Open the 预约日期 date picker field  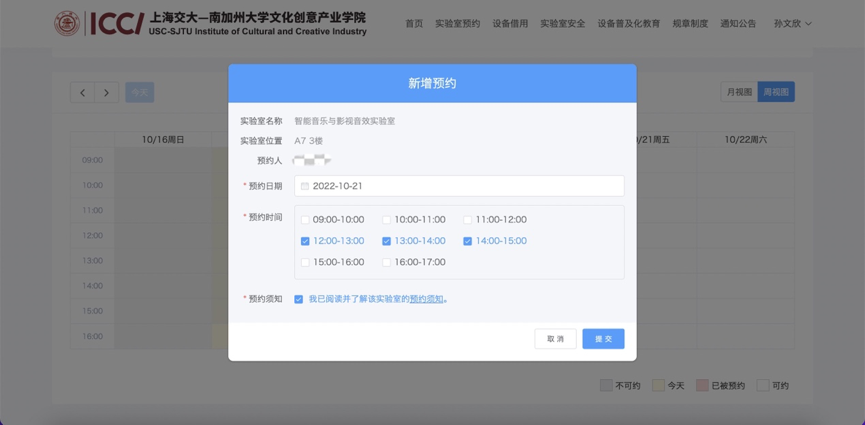[x=459, y=186]
